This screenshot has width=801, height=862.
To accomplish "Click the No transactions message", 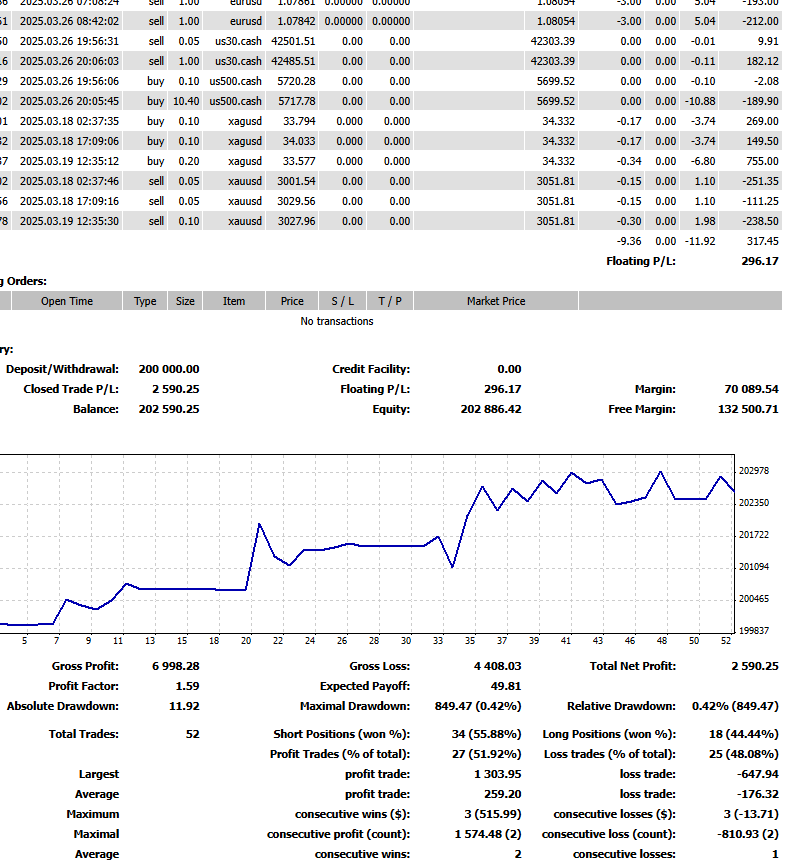I will 337,321.
